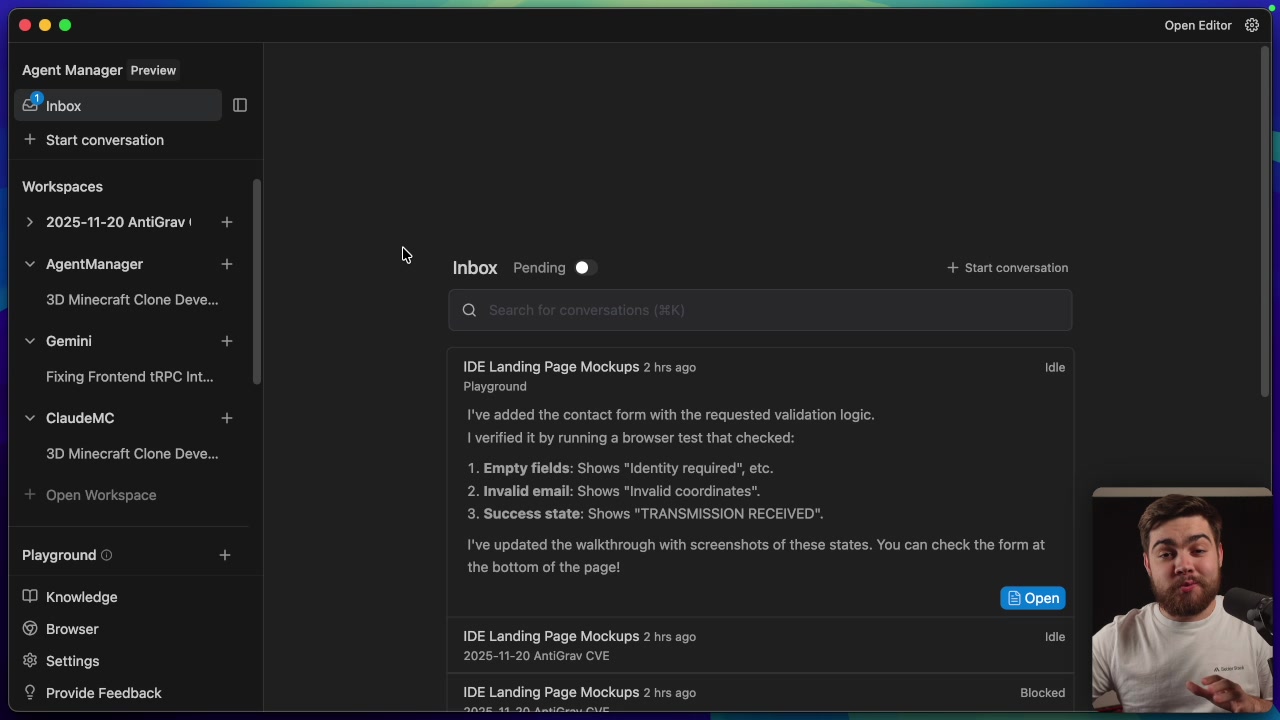This screenshot has height=720, width=1280.
Task: Expand the 2025-11-20 AntiGrav workspace
Action: [x=29, y=222]
